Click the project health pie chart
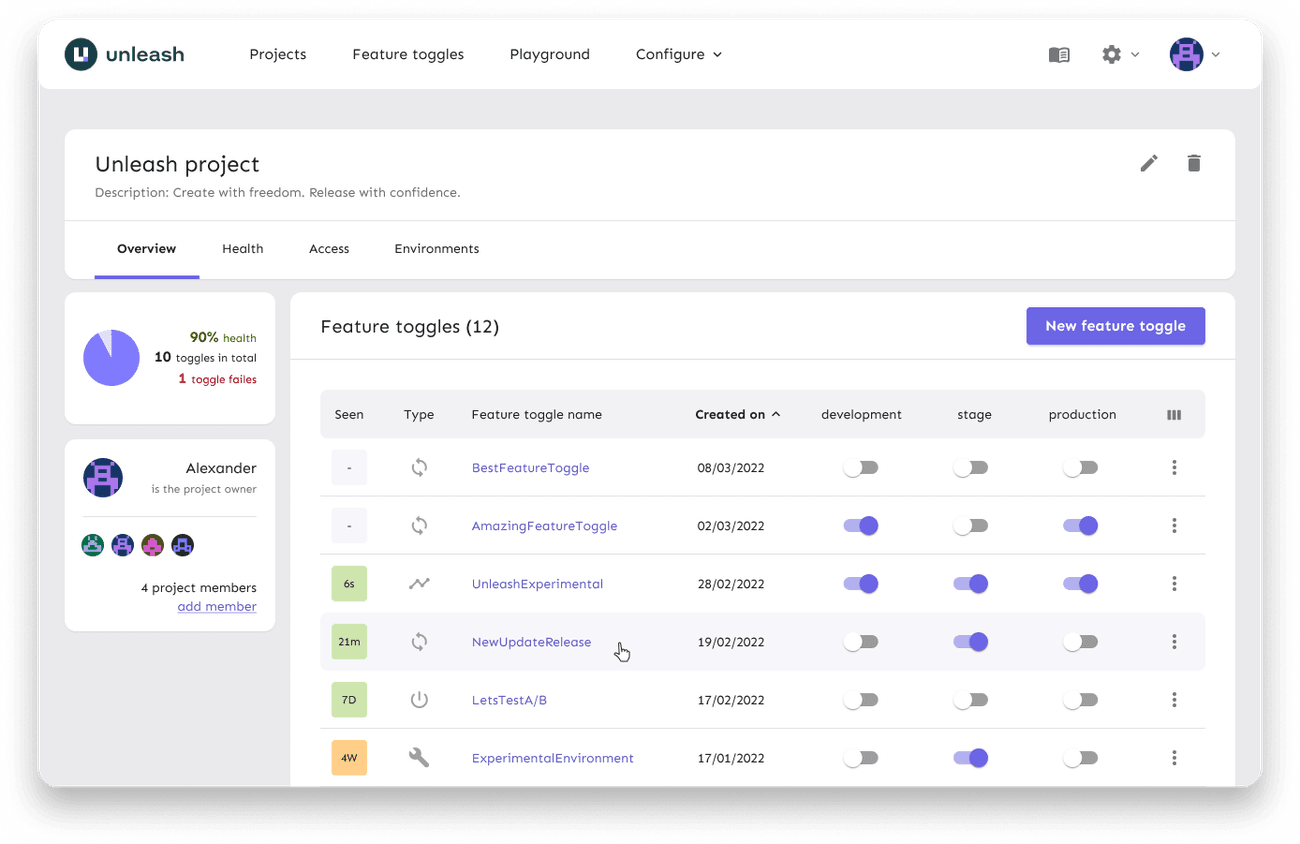This screenshot has height=844, width=1300. click(x=111, y=358)
